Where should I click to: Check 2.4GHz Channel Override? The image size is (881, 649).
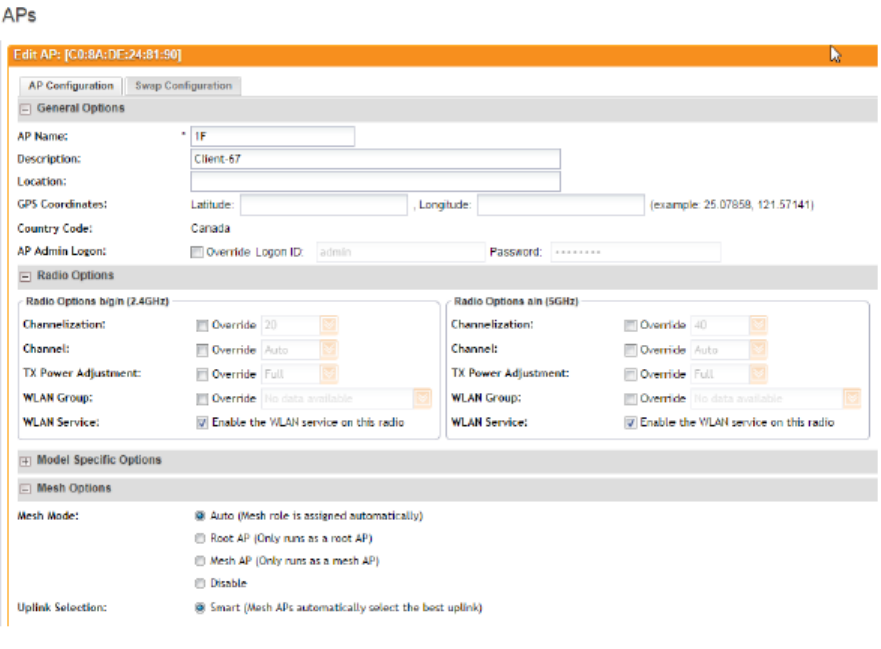202,350
